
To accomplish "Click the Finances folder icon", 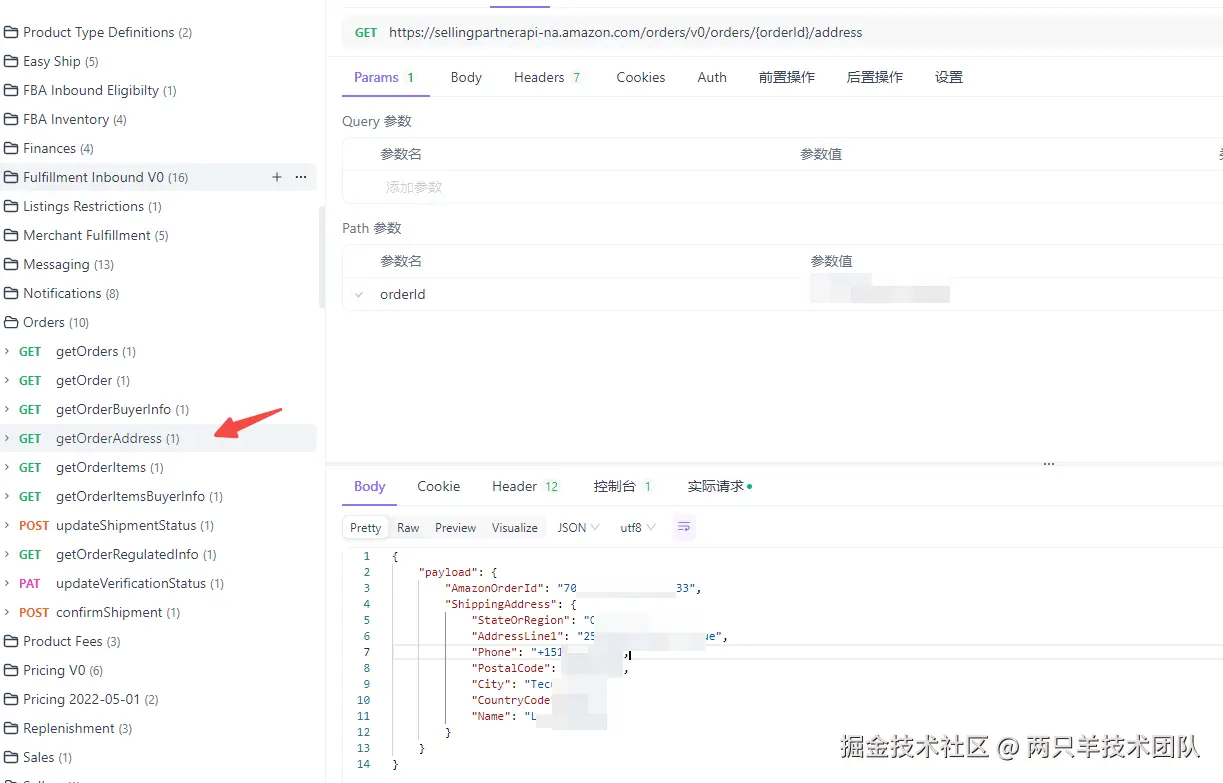I will [11, 148].
